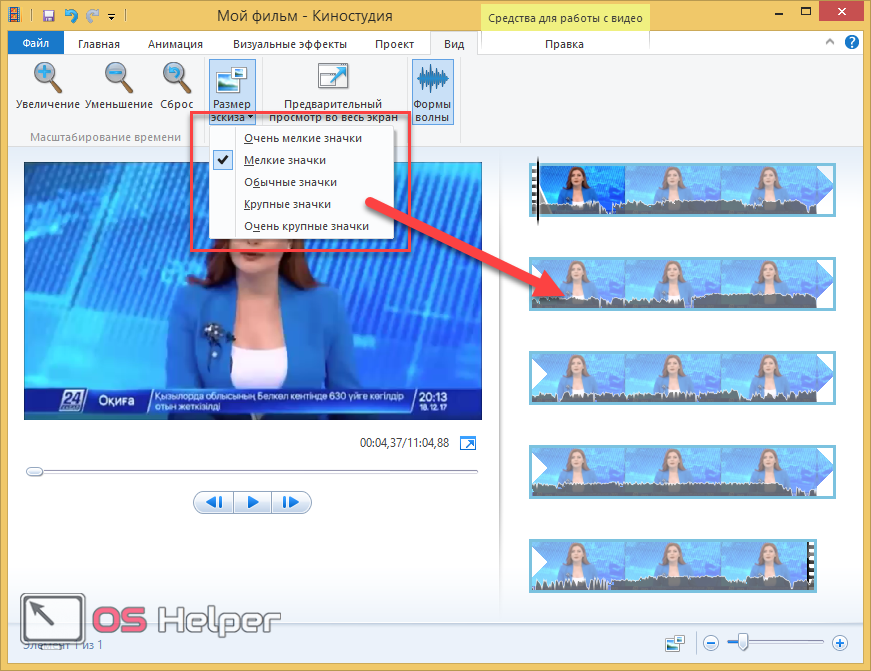Select the checked Мелкие значки option
Image resolution: width=871 pixels, height=671 pixels.
[x=285, y=160]
